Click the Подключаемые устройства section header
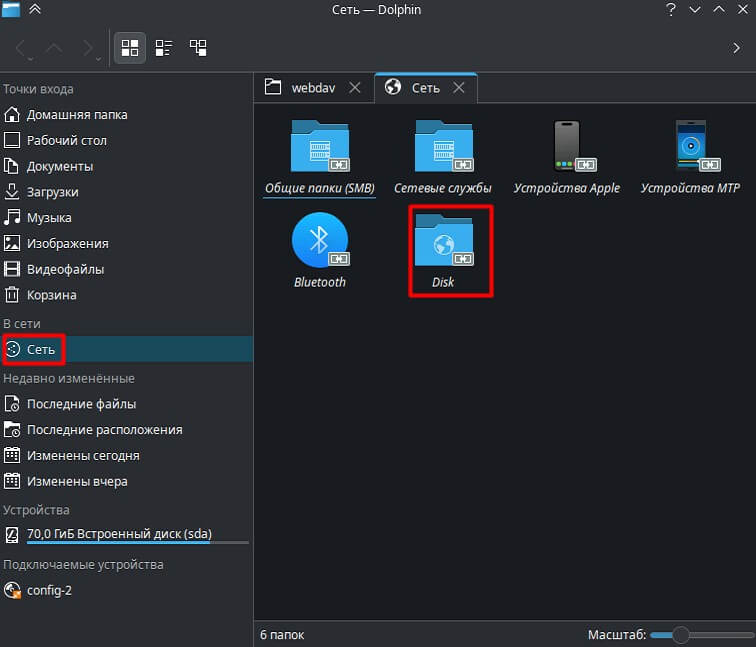Screen dimensions: 756x647 click(x=83, y=565)
